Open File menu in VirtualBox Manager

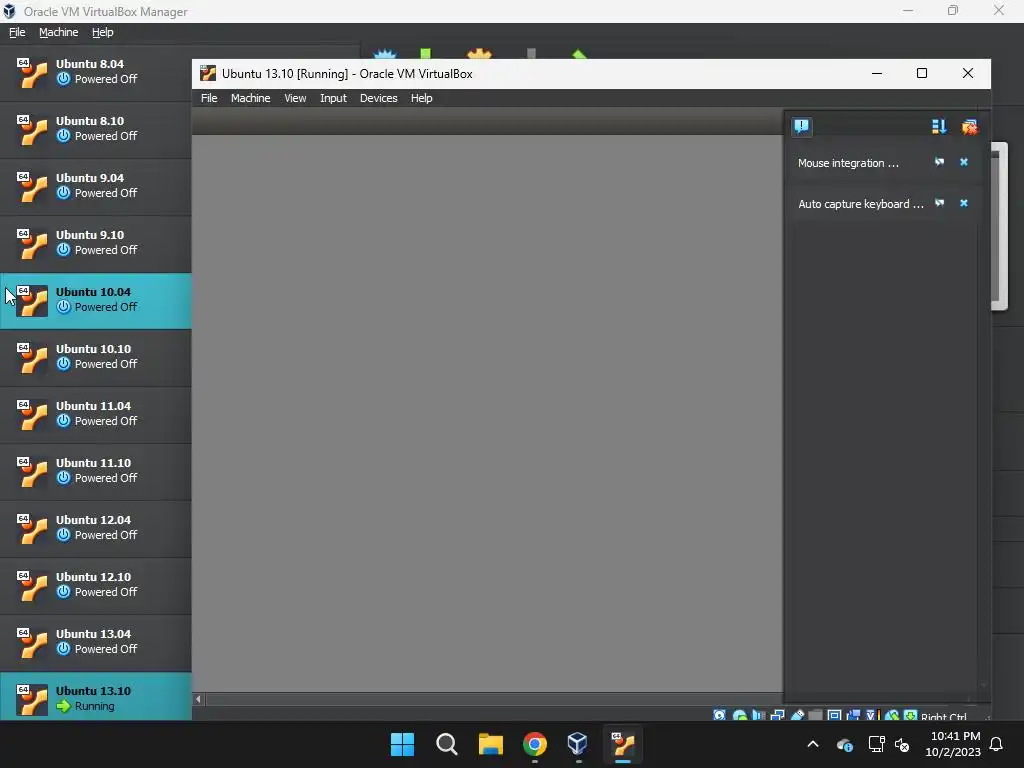point(17,32)
